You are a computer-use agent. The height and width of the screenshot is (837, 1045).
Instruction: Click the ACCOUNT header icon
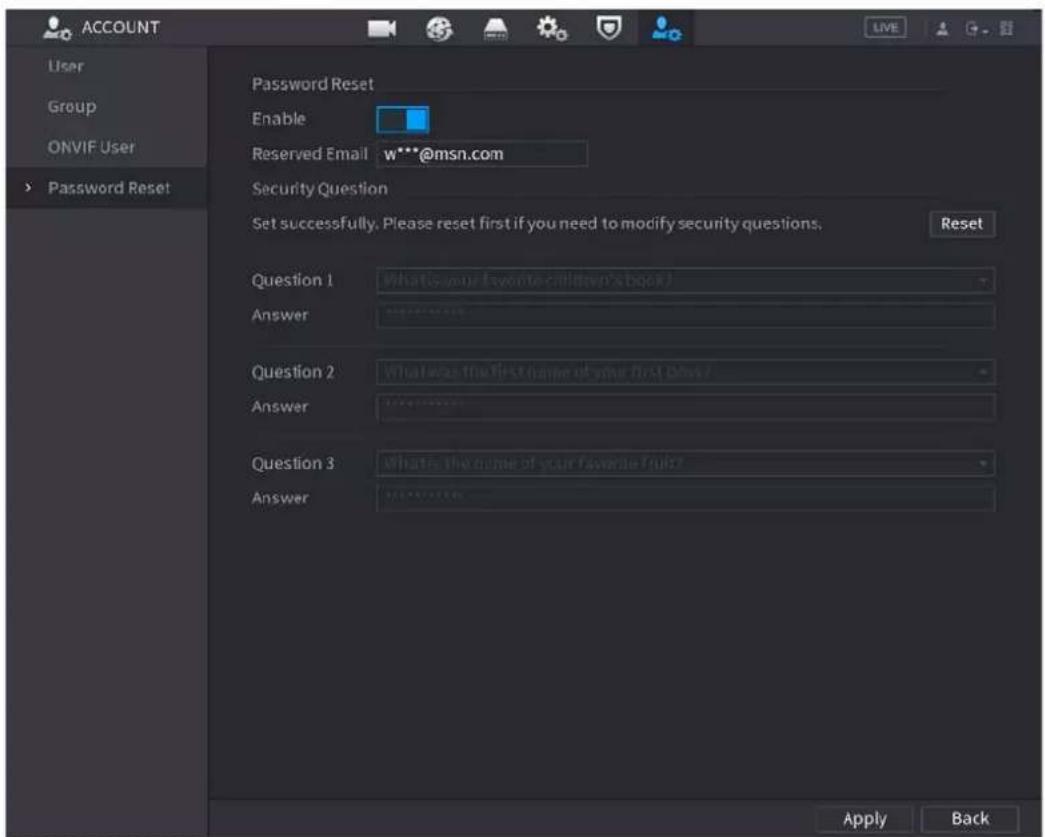tap(57, 28)
